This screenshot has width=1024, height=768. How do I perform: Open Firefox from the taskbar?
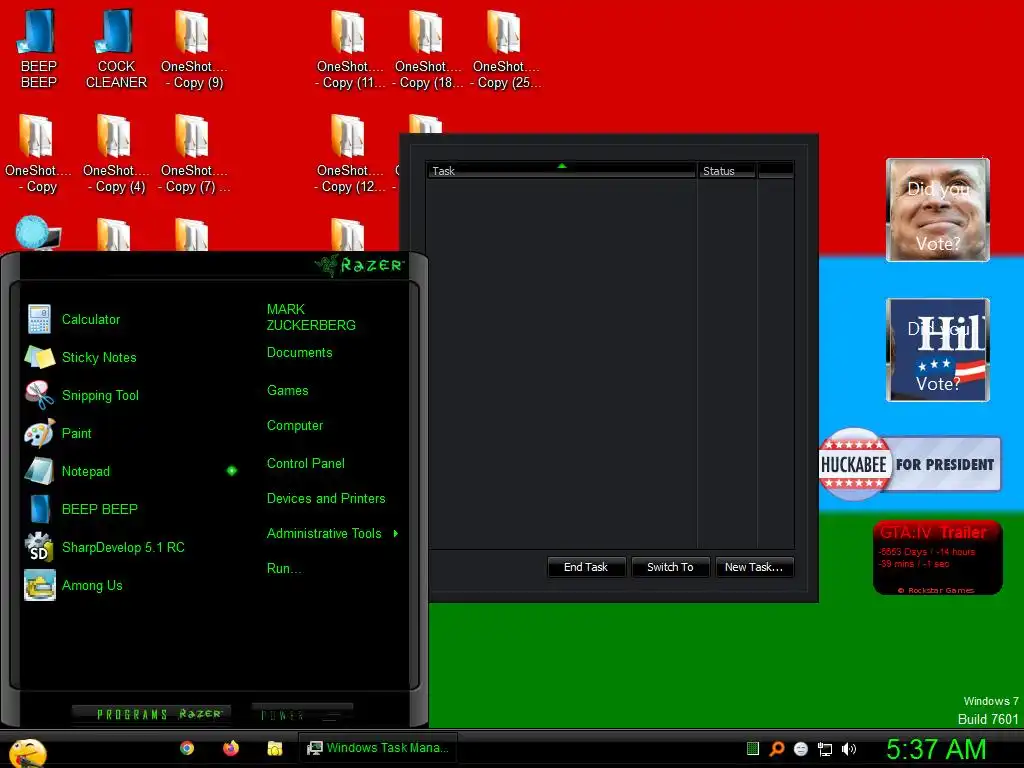click(x=231, y=748)
